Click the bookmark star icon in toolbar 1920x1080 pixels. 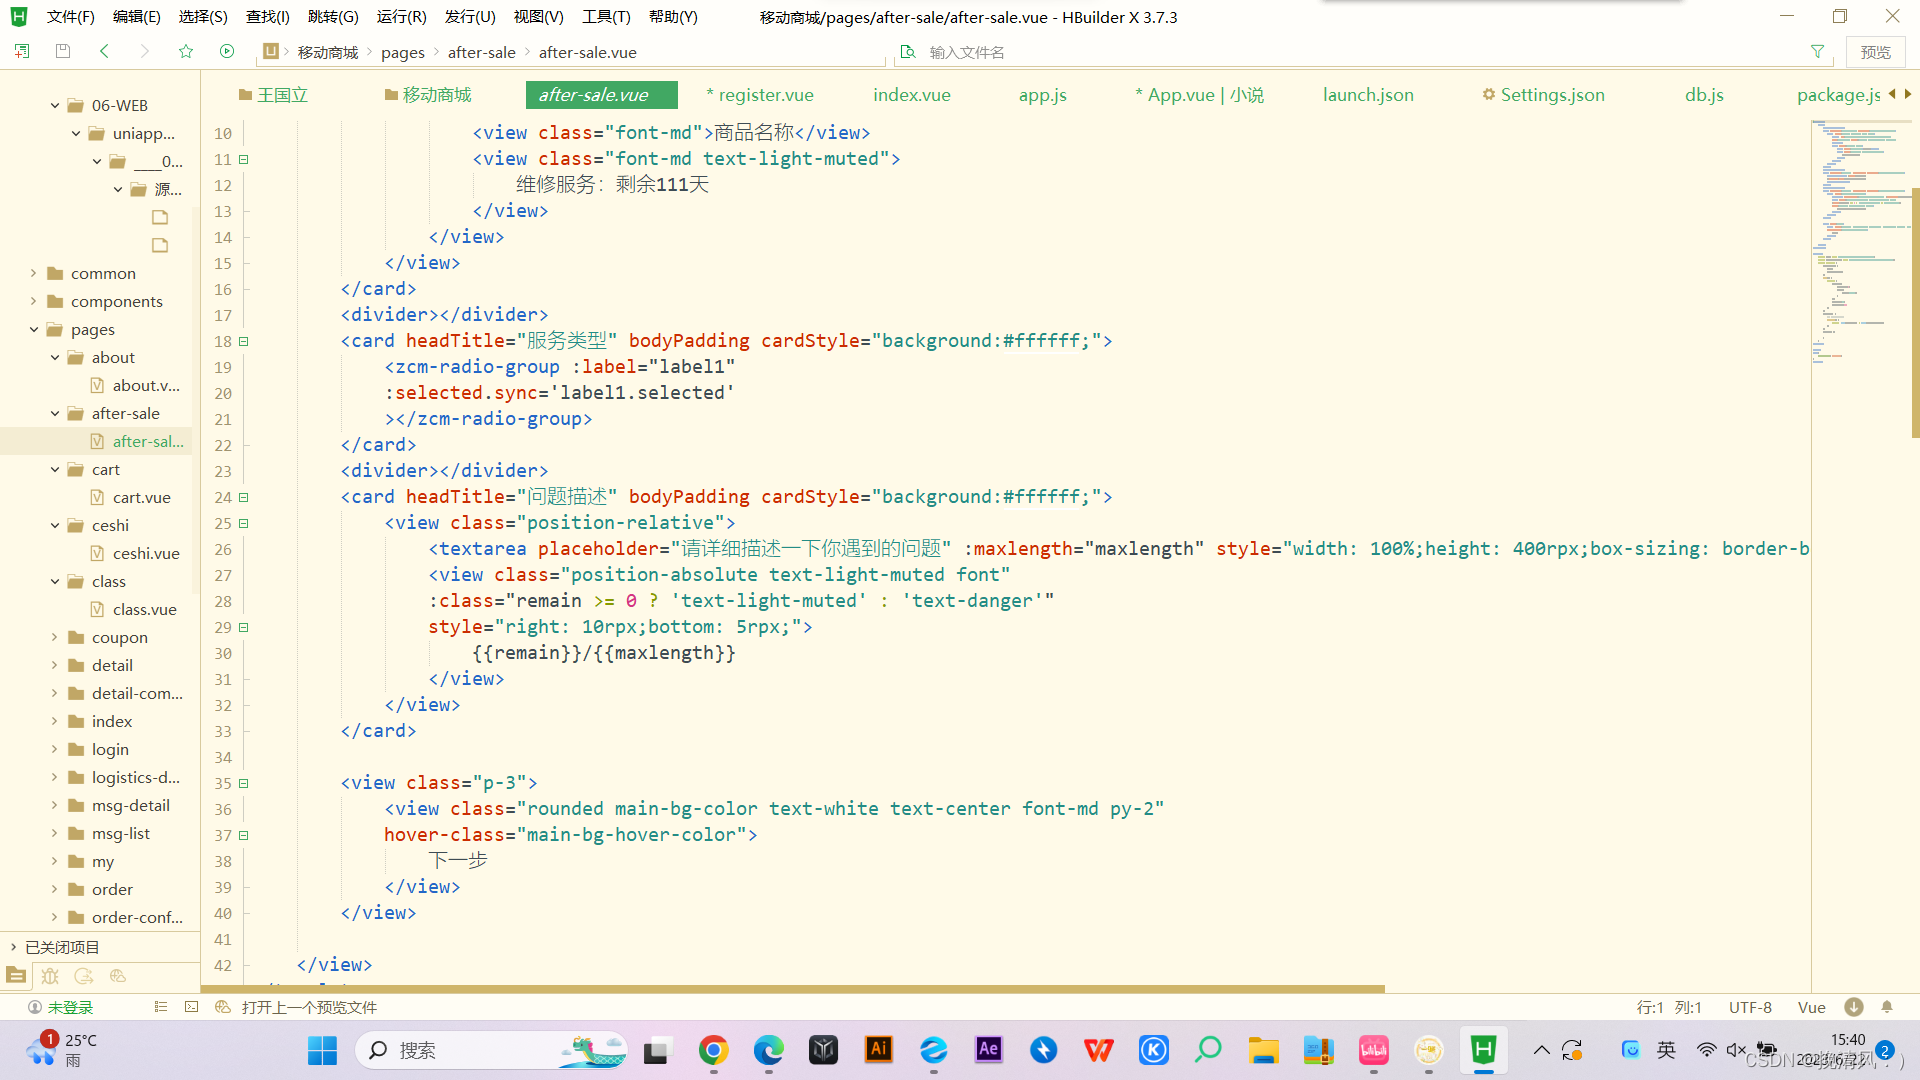pyautogui.click(x=186, y=51)
